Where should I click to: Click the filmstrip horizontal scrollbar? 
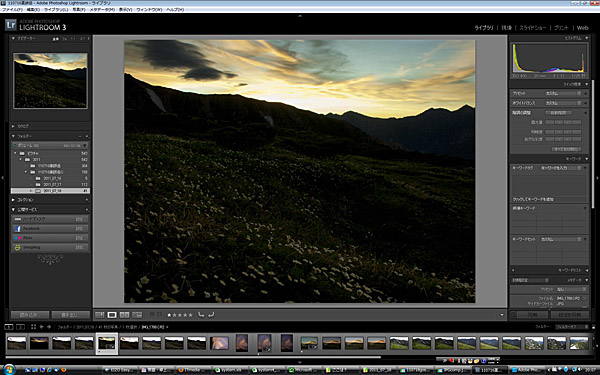click(x=193, y=357)
